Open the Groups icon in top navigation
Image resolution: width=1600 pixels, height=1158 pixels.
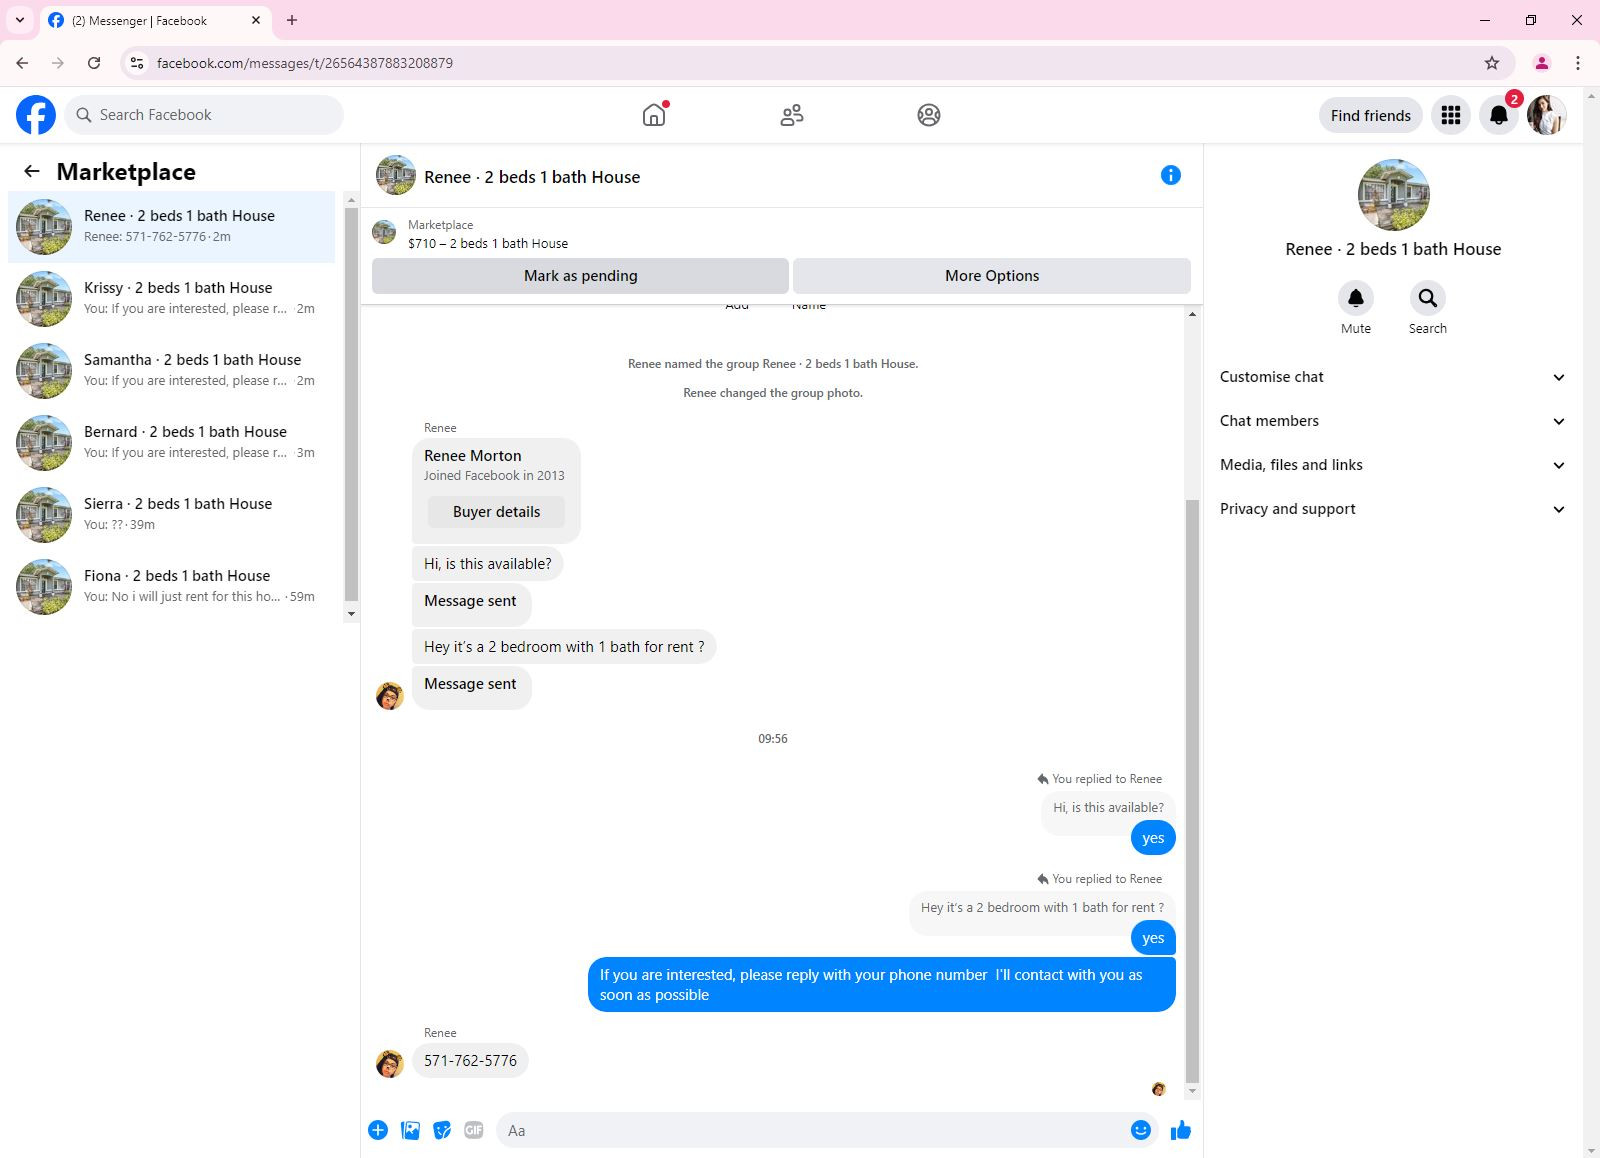(x=929, y=115)
